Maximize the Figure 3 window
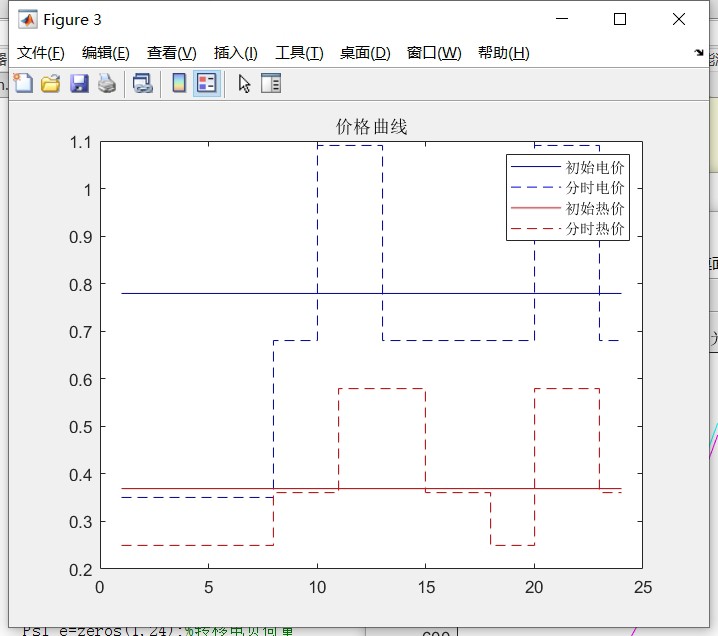Viewport: 718px width, 636px height. pos(620,19)
